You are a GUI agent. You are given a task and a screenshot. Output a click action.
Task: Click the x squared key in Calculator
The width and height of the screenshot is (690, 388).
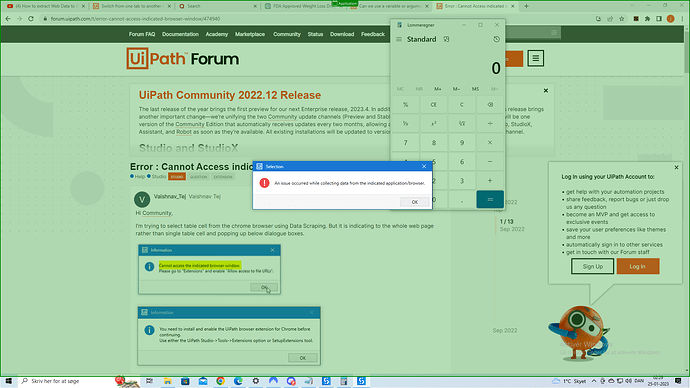click(433, 124)
